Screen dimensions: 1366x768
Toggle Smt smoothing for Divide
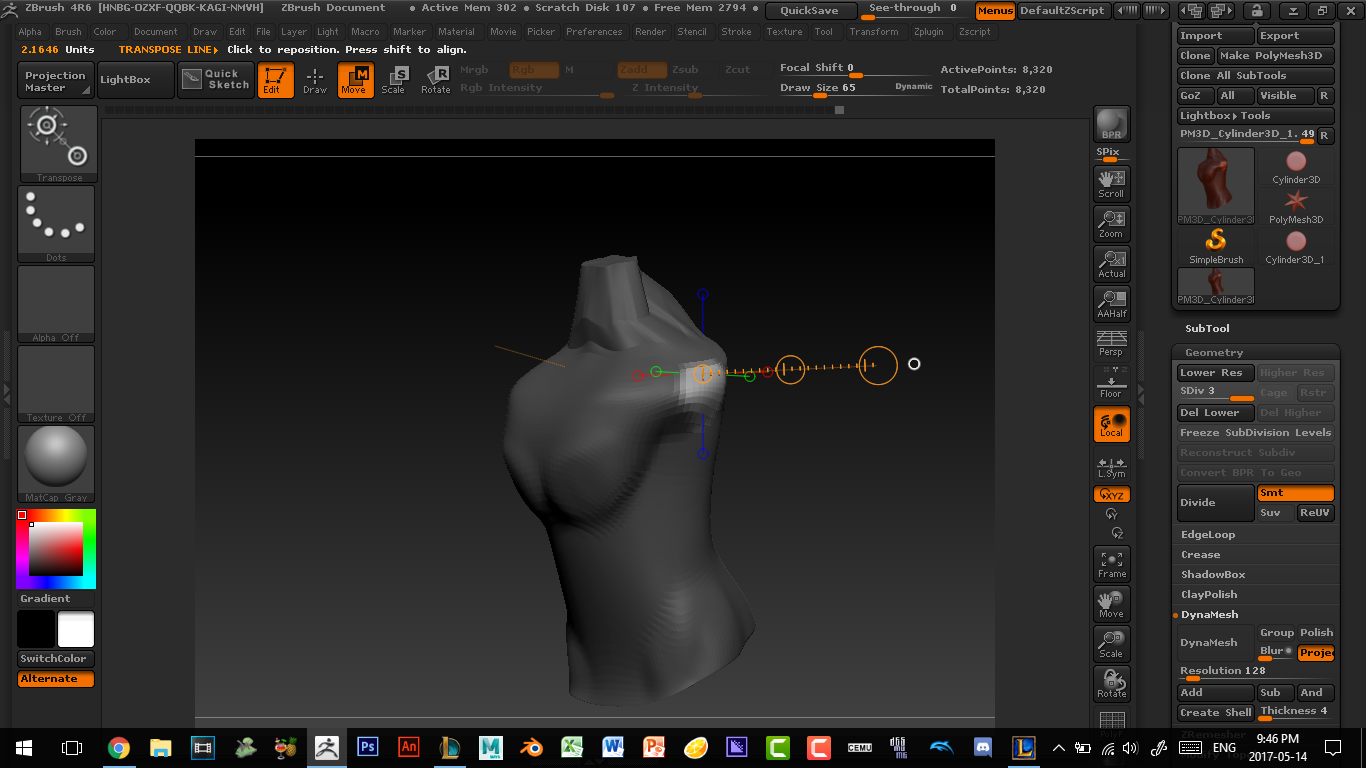(1295, 493)
